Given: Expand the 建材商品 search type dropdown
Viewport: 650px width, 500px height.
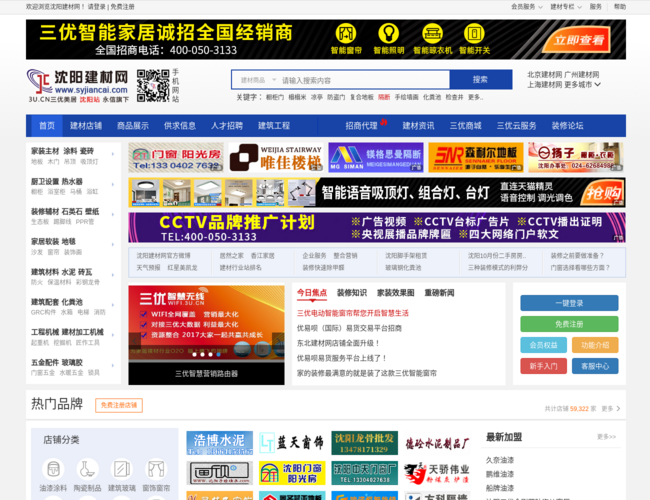Looking at the screenshot, I should [x=255, y=80].
